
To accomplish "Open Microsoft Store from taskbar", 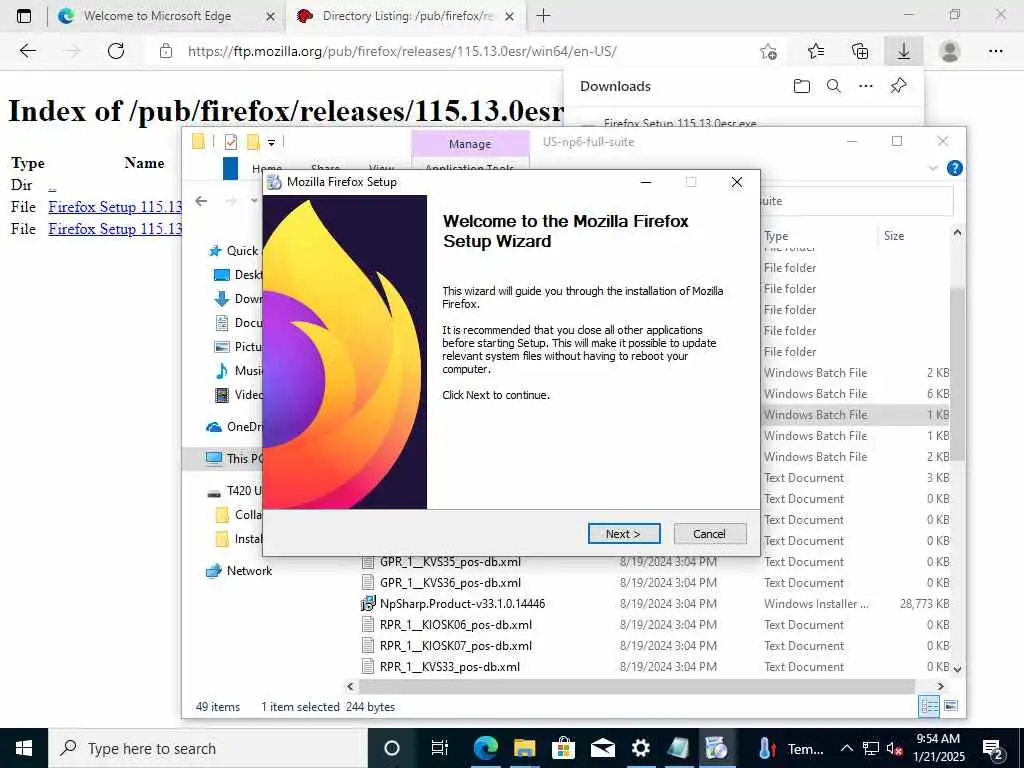I will [563, 748].
